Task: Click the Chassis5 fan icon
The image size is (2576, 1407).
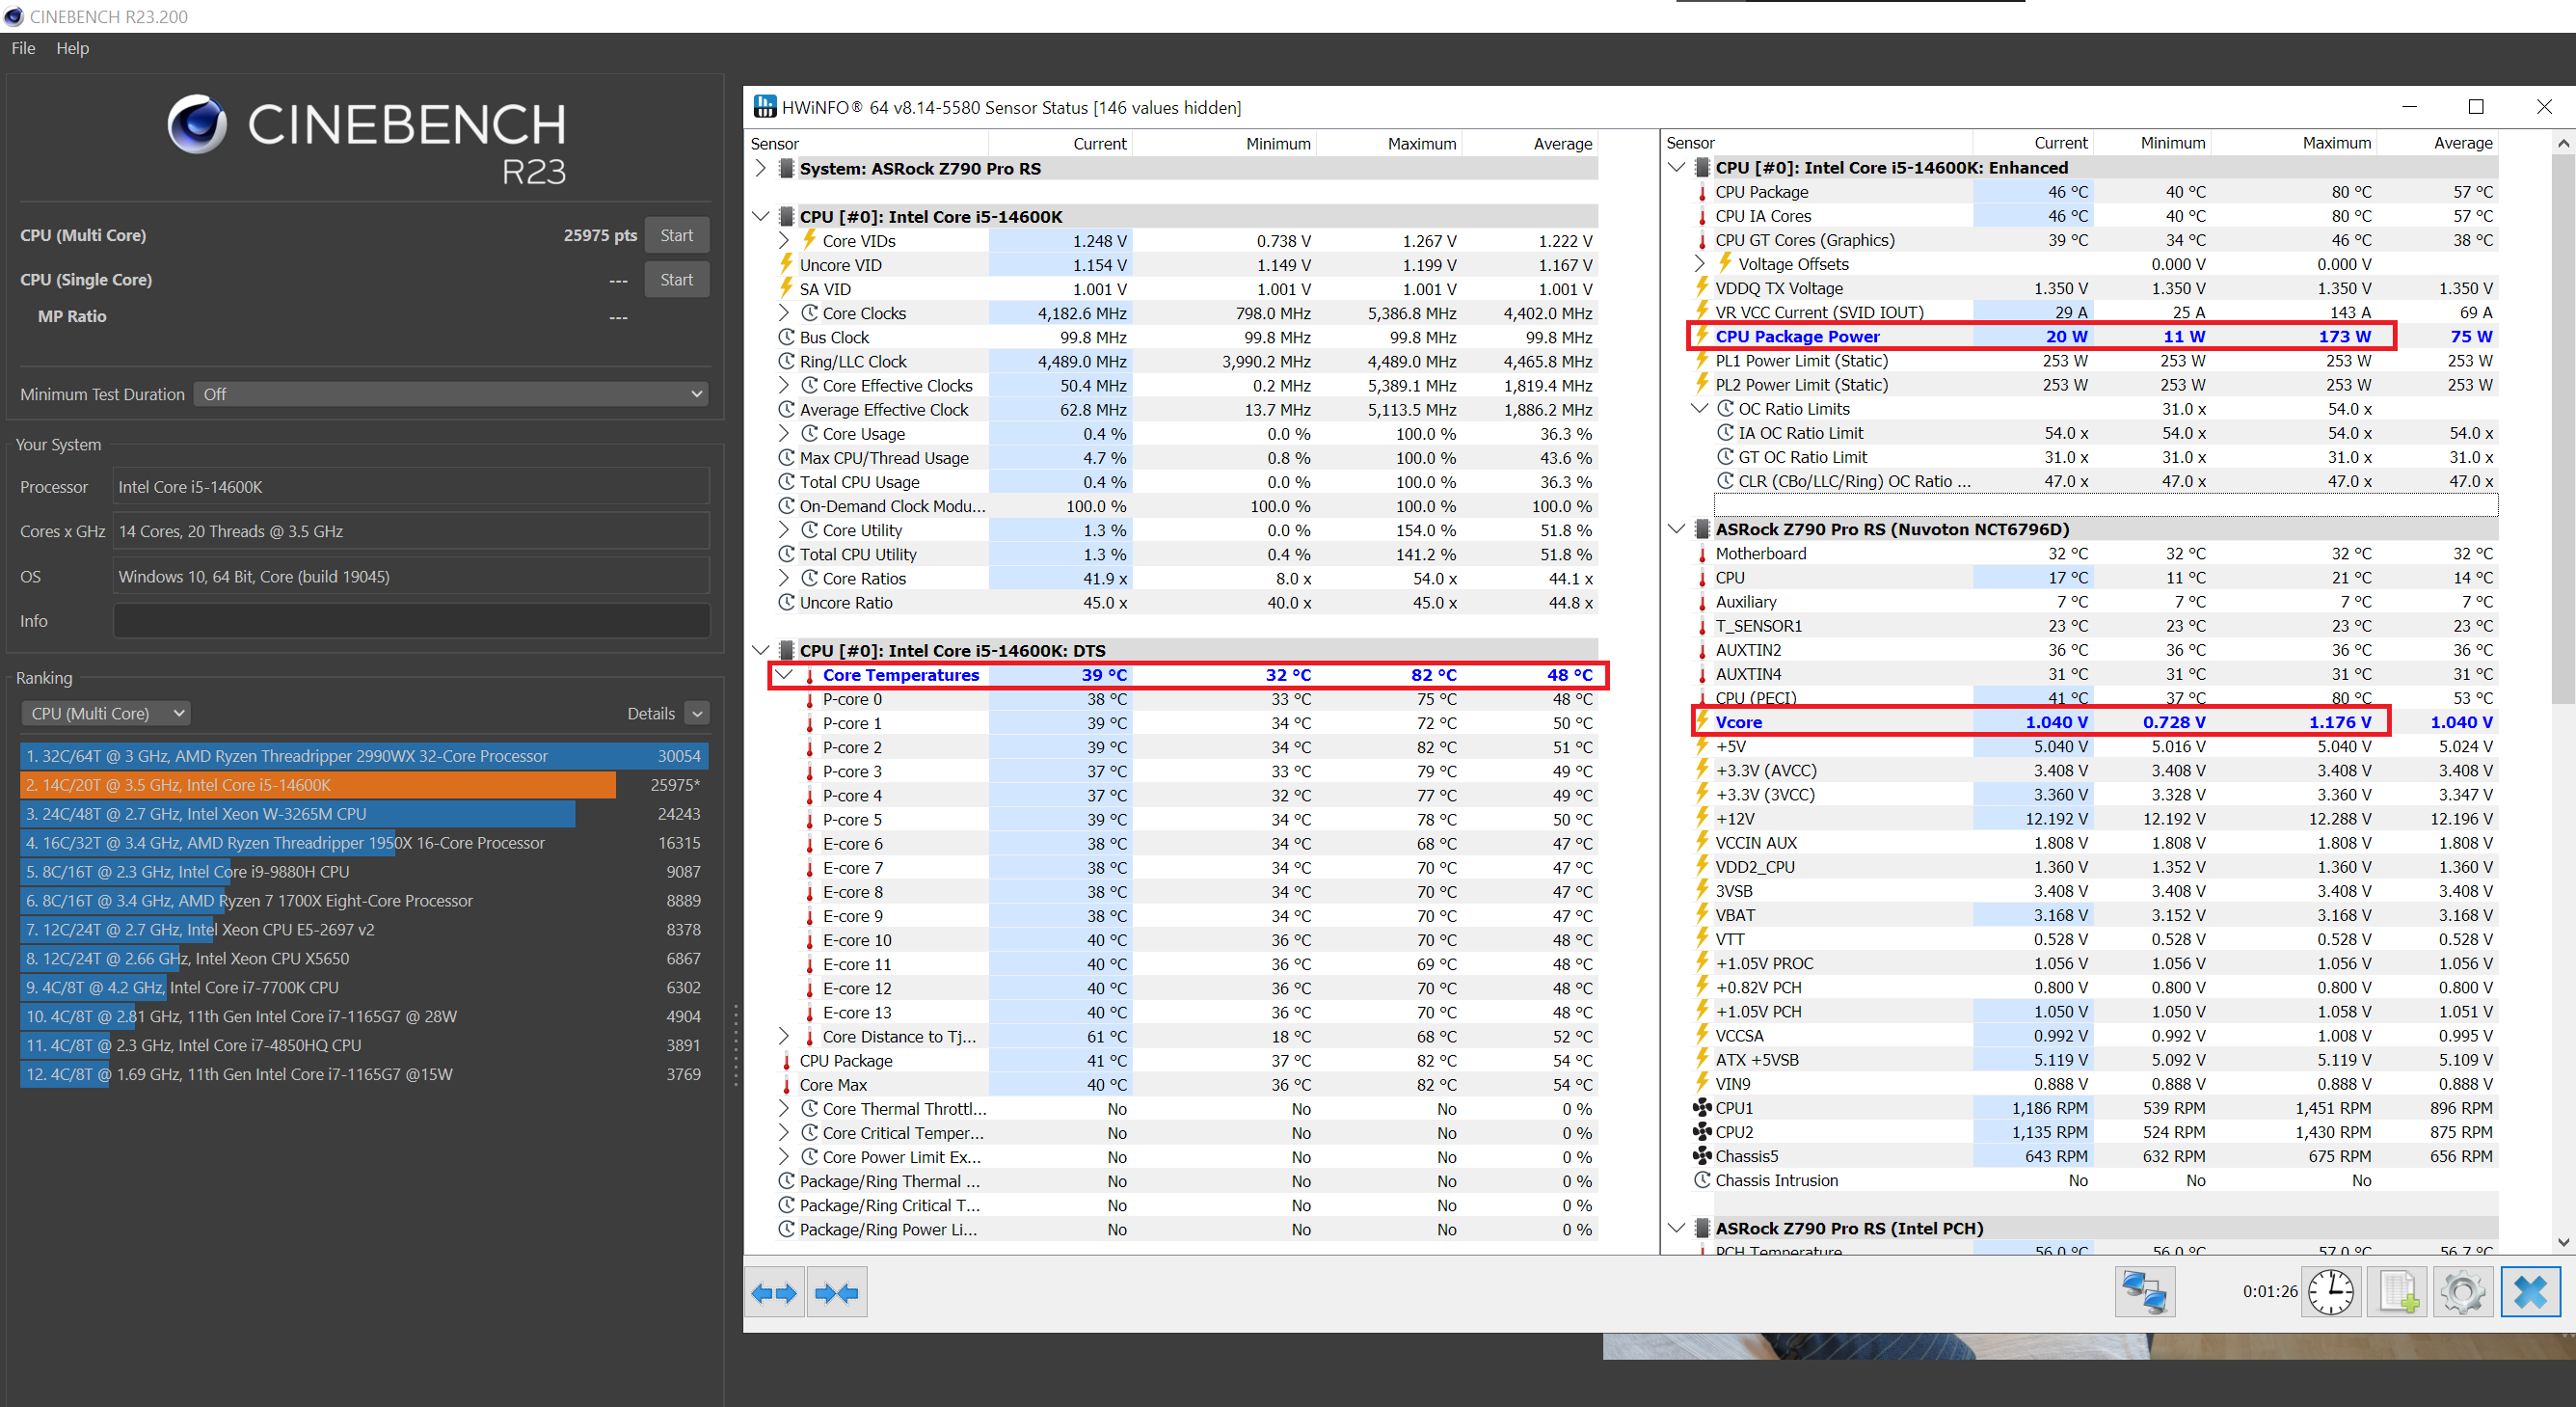Action: [1702, 1156]
